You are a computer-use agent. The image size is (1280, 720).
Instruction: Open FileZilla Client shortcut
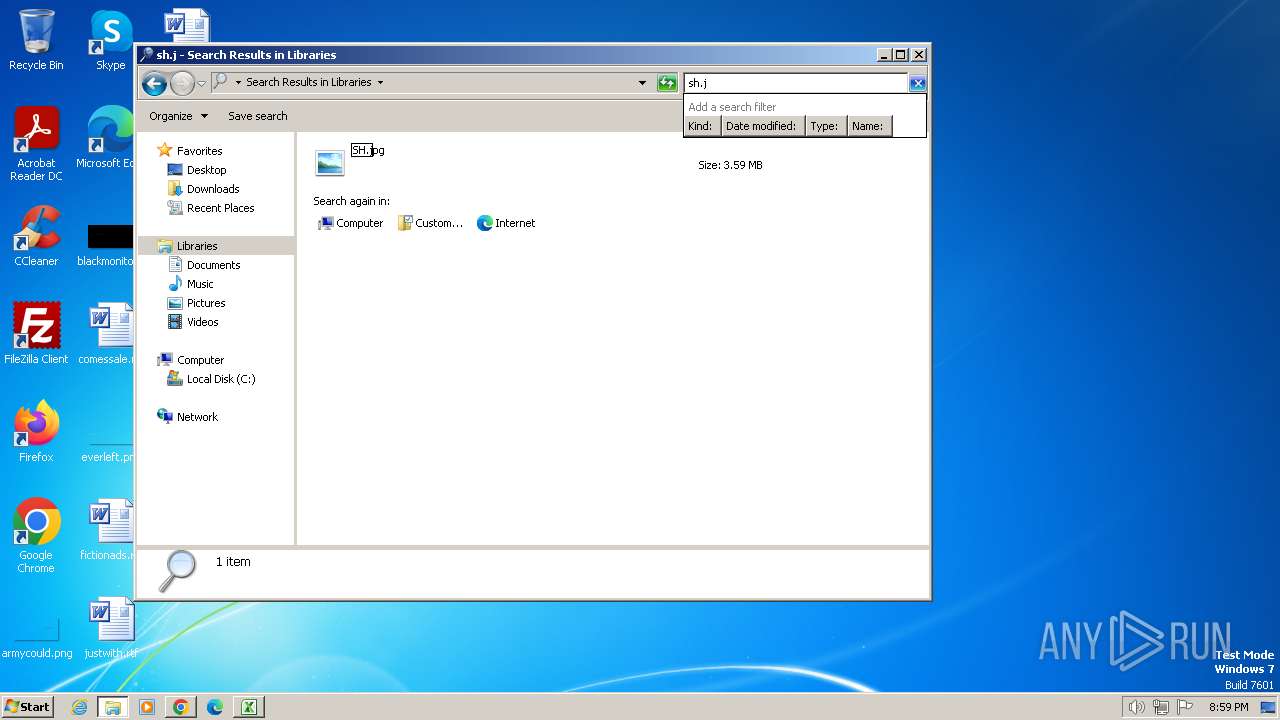36,334
